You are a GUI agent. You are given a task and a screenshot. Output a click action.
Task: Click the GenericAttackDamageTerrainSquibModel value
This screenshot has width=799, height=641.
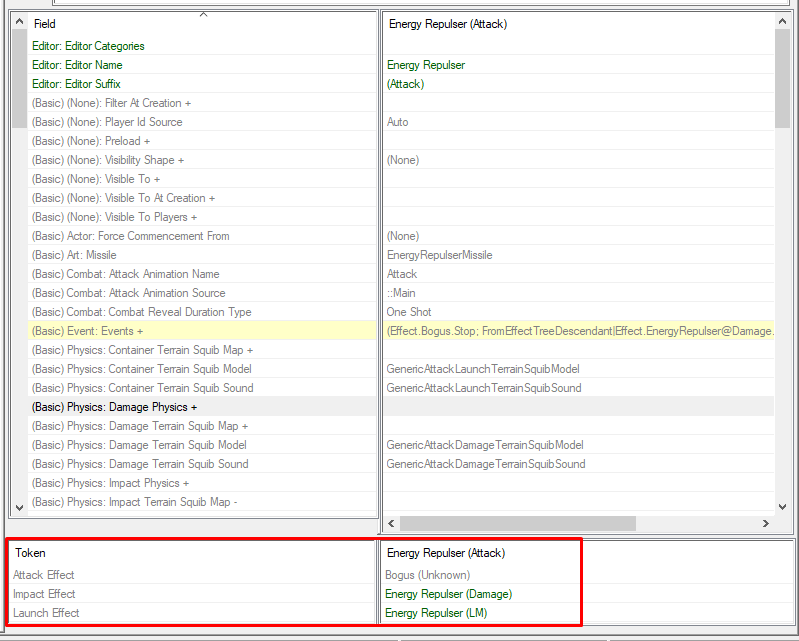[485, 445]
